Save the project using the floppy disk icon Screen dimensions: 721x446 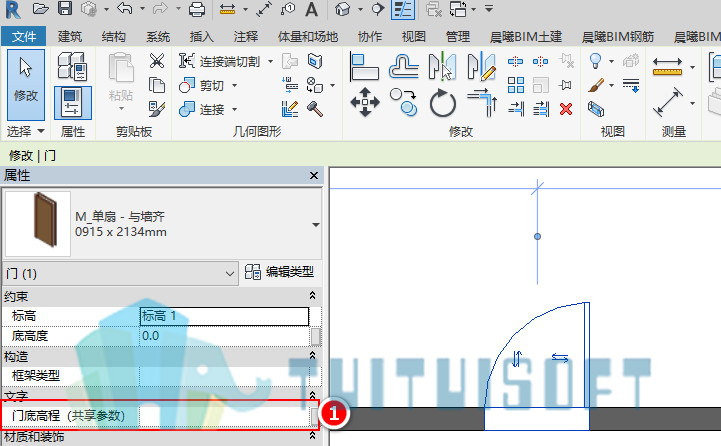tap(65, 9)
